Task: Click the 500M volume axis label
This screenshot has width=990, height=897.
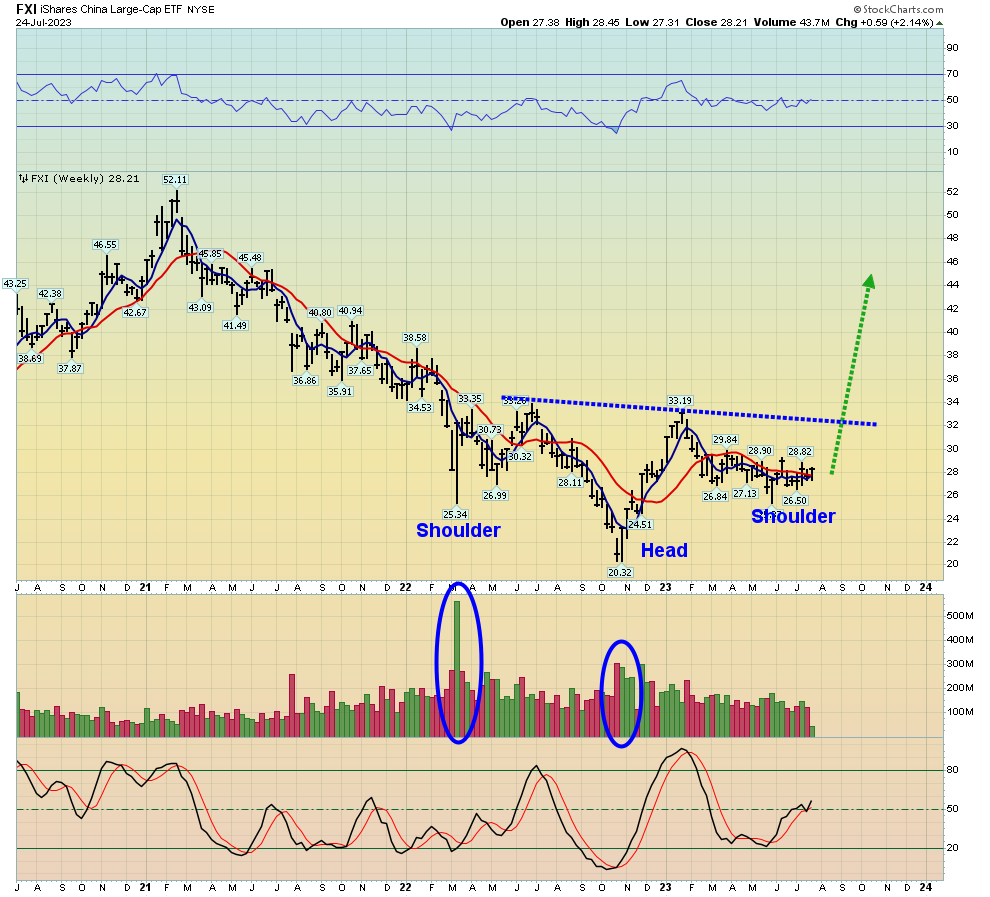Action: (x=960, y=615)
